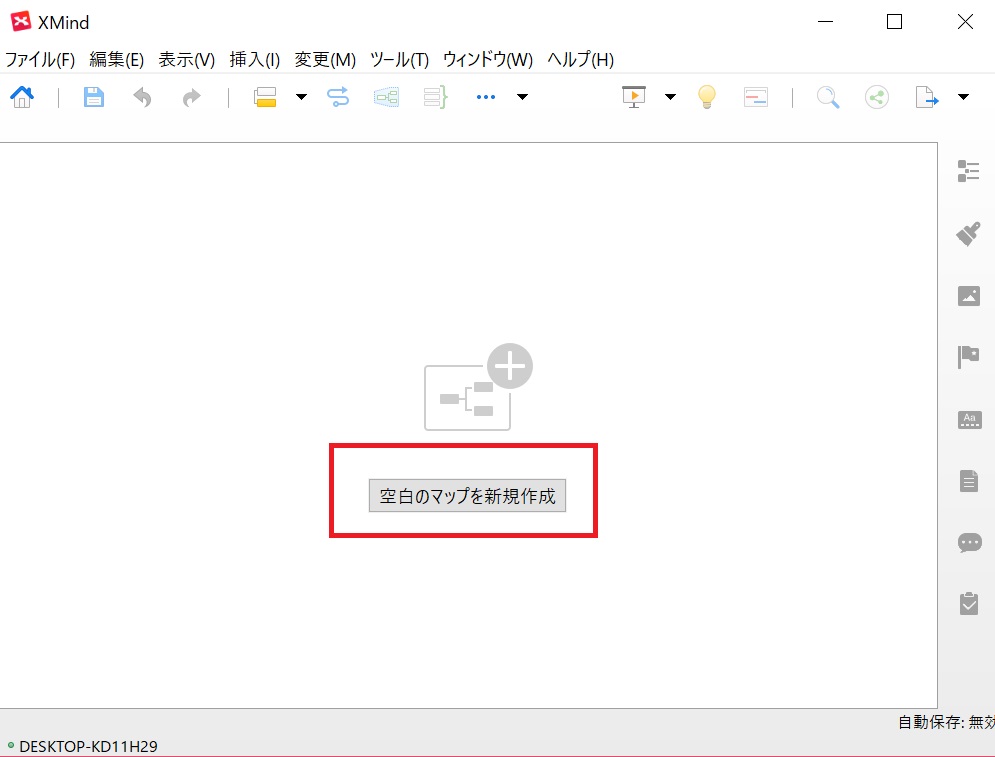Click the Search magnifier icon
This screenshot has height=757, width=995.
click(x=828, y=97)
